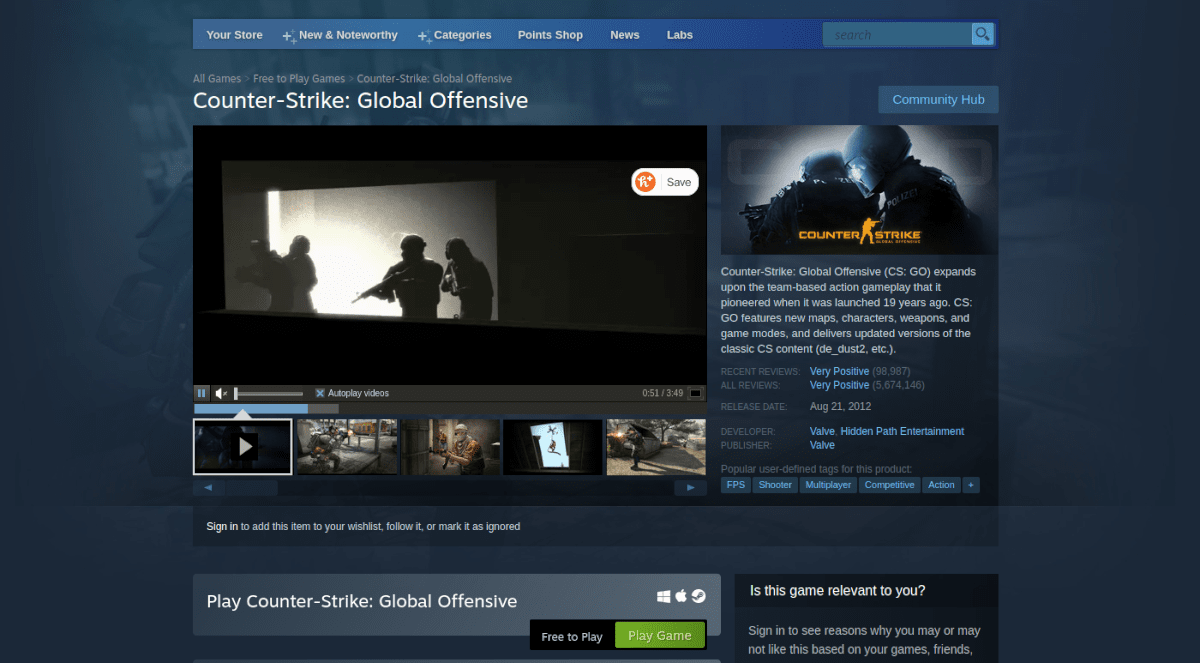The width and height of the screenshot is (1200, 663).
Task: Select the parachute jump video thumbnail
Action: 552,446
